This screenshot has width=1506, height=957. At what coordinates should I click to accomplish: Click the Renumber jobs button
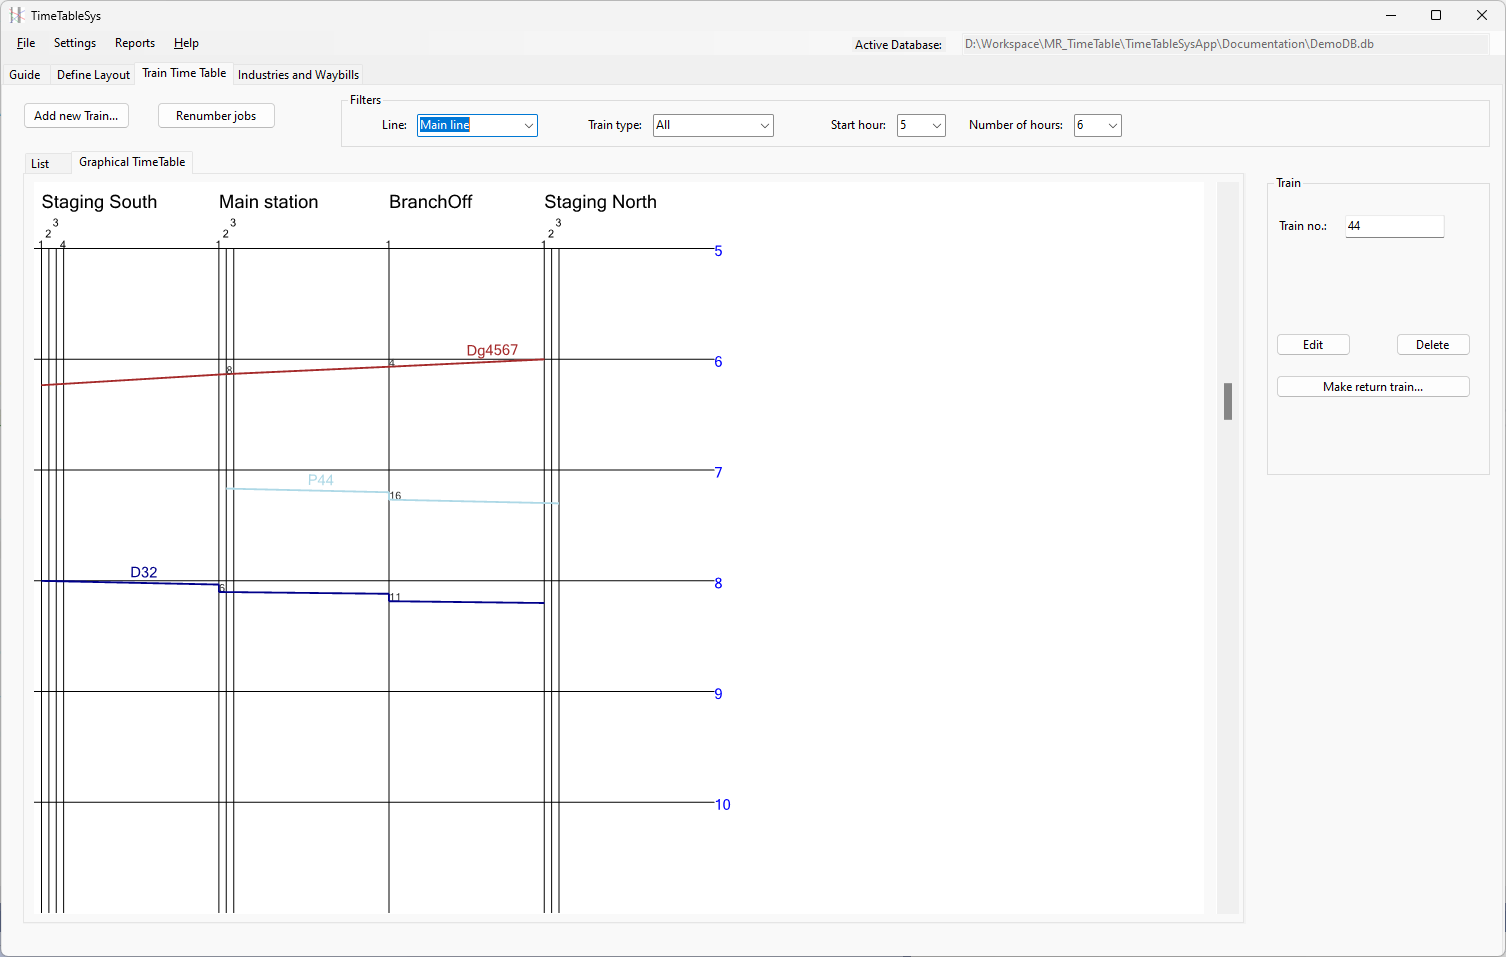pyautogui.click(x=216, y=116)
